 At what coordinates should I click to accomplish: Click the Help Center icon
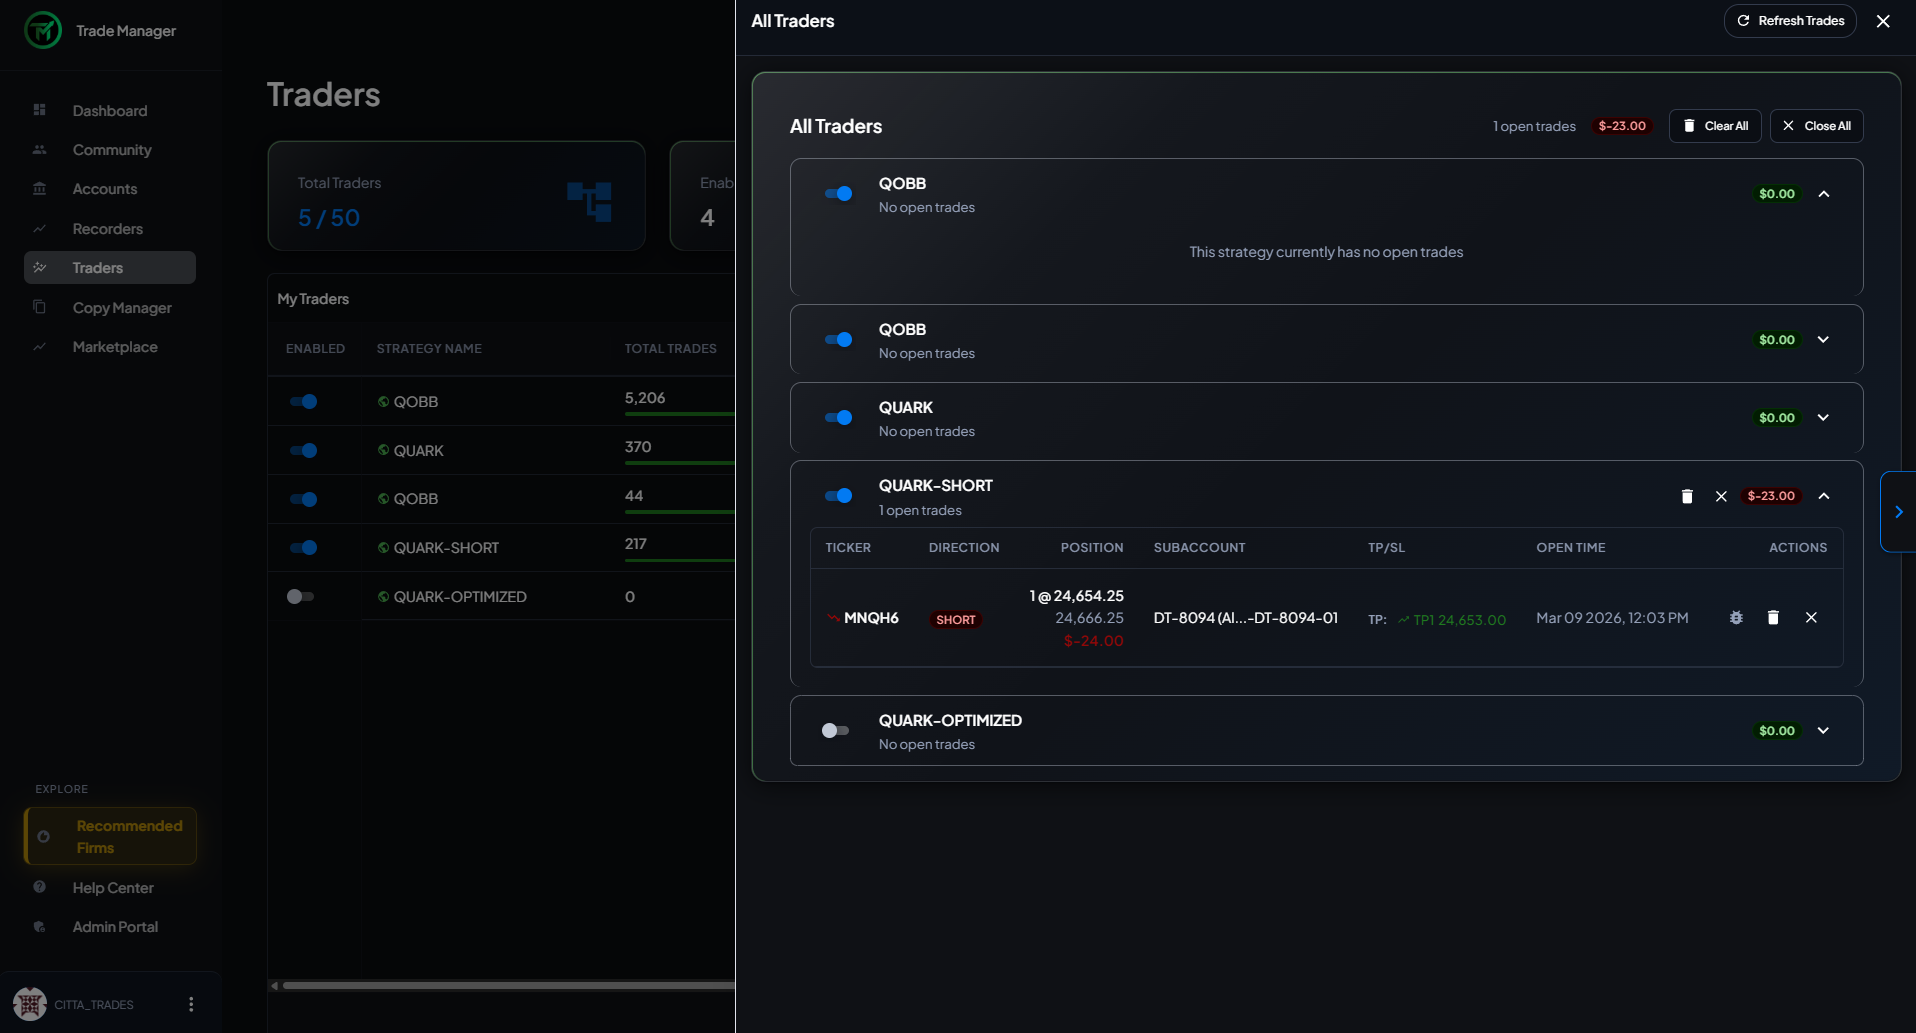(x=40, y=887)
